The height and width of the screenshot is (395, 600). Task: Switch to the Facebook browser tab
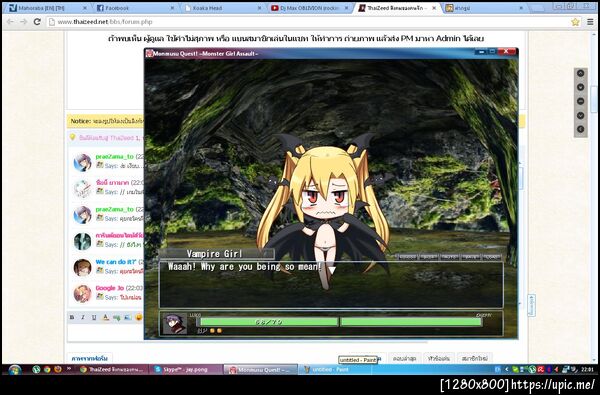[135, 8]
